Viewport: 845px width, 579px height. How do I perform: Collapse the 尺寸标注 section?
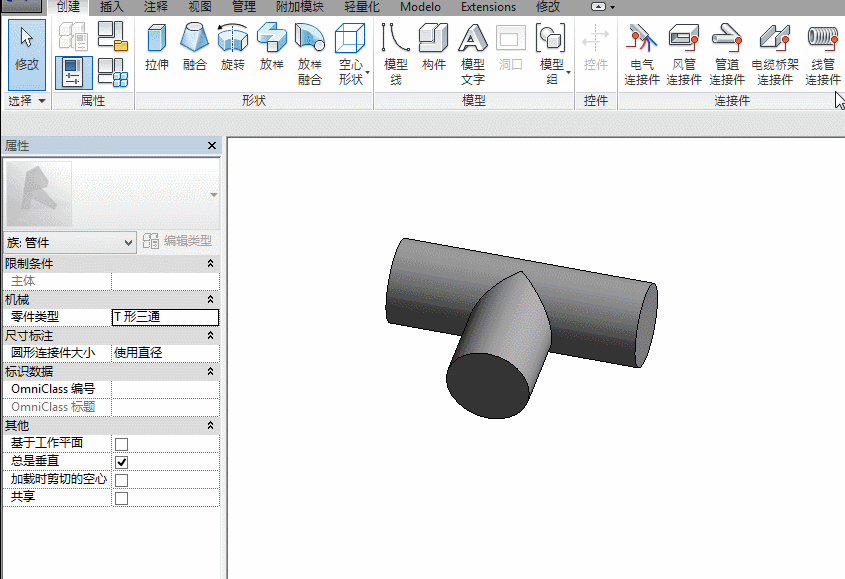point(210,335)
